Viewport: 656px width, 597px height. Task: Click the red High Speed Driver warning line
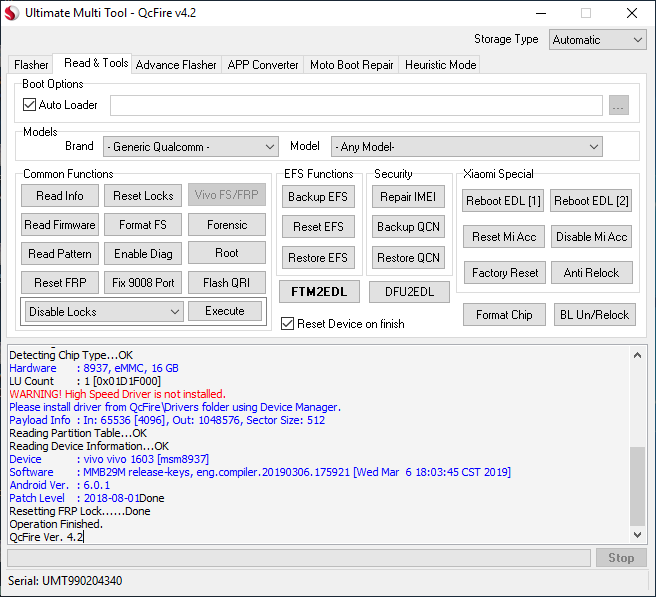(118, 394)
